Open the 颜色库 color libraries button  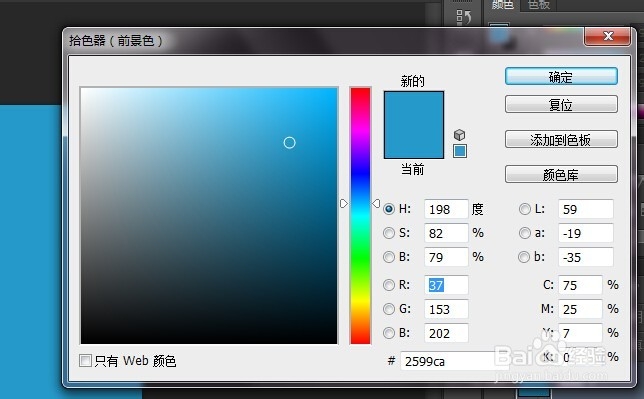tap(561, 174)
